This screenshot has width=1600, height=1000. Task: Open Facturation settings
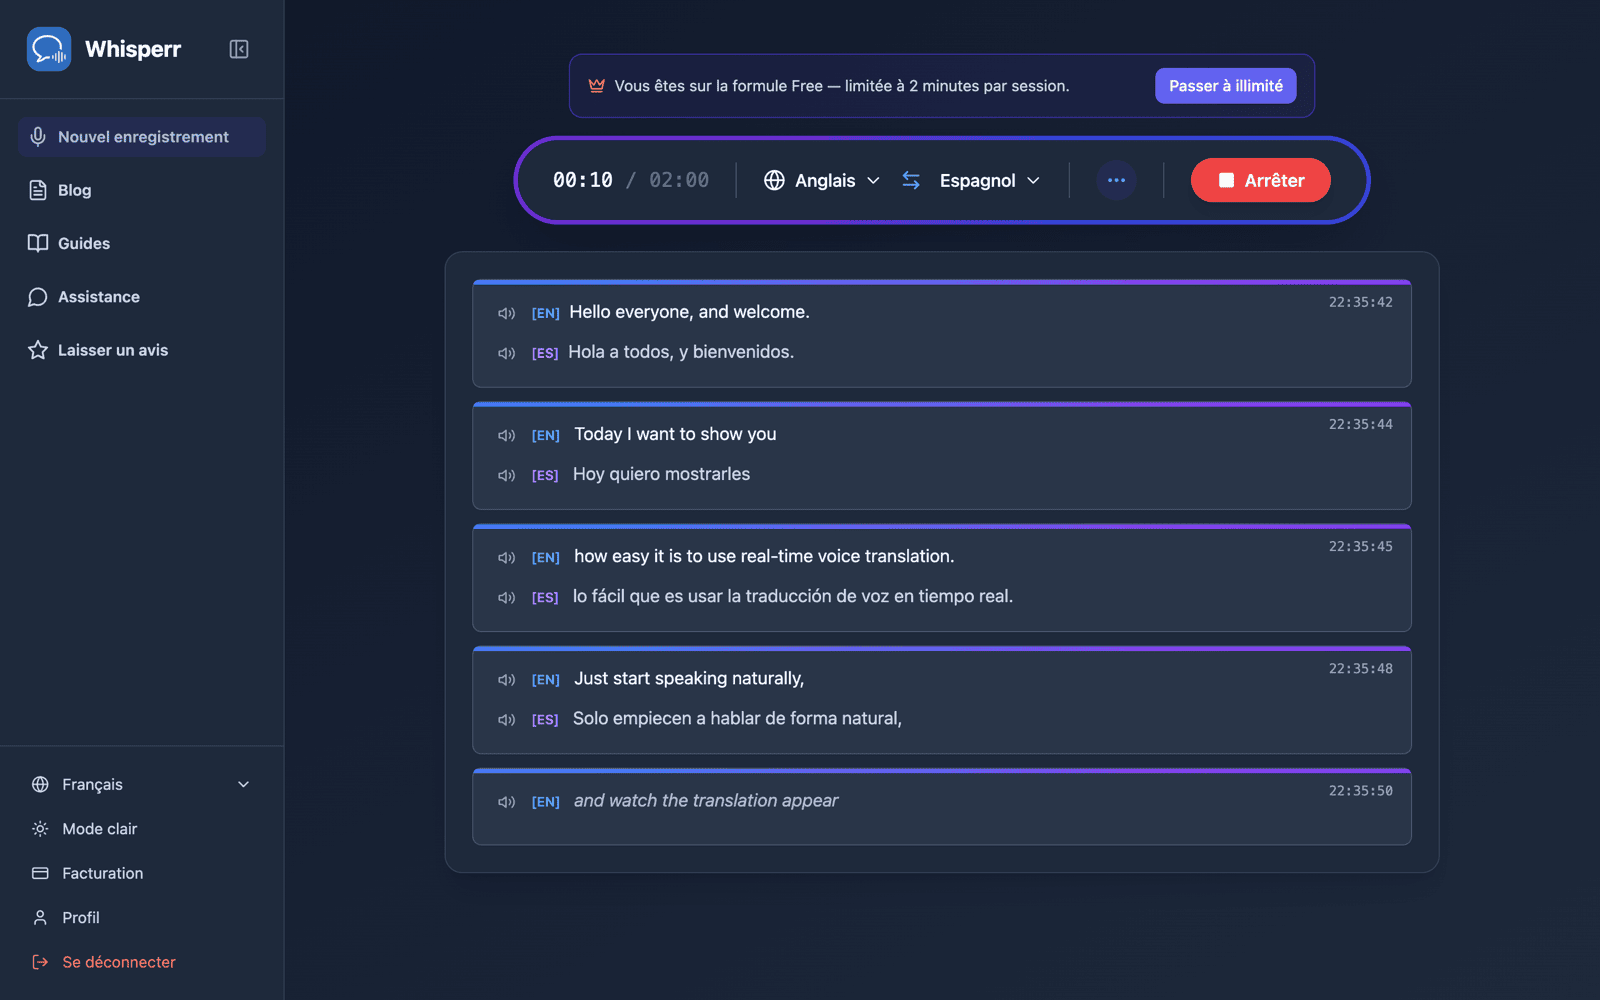click(141, 873)
